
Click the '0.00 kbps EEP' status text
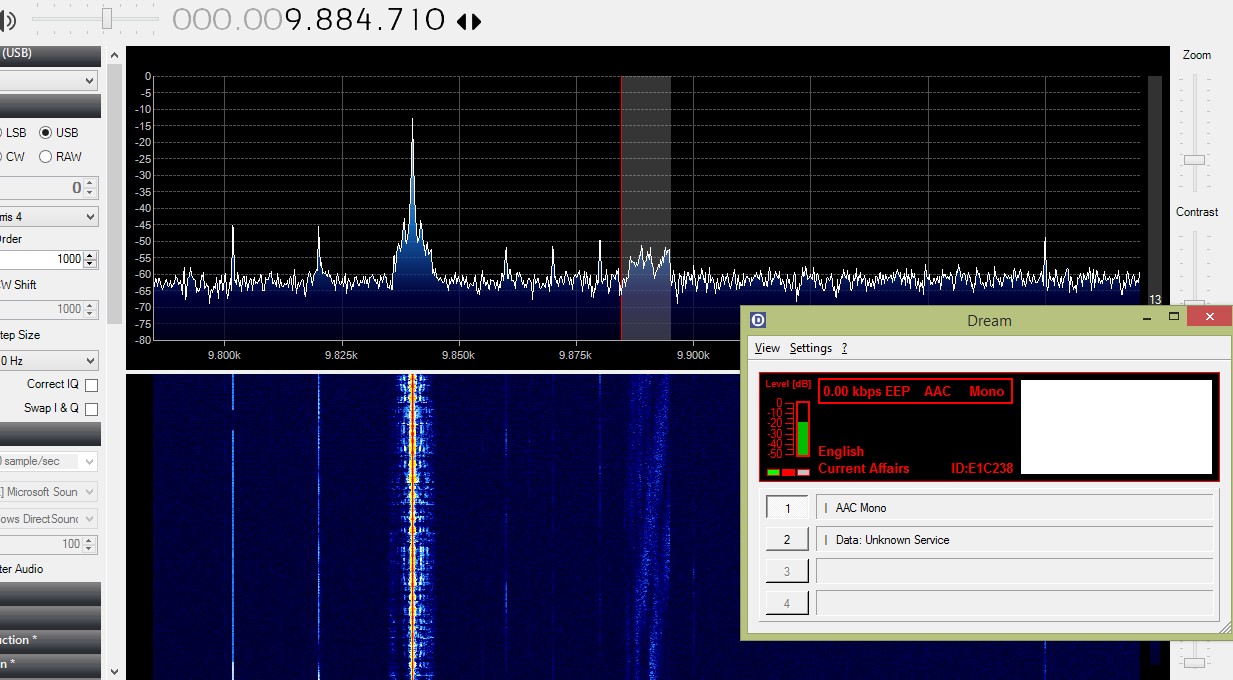point(866,391)
